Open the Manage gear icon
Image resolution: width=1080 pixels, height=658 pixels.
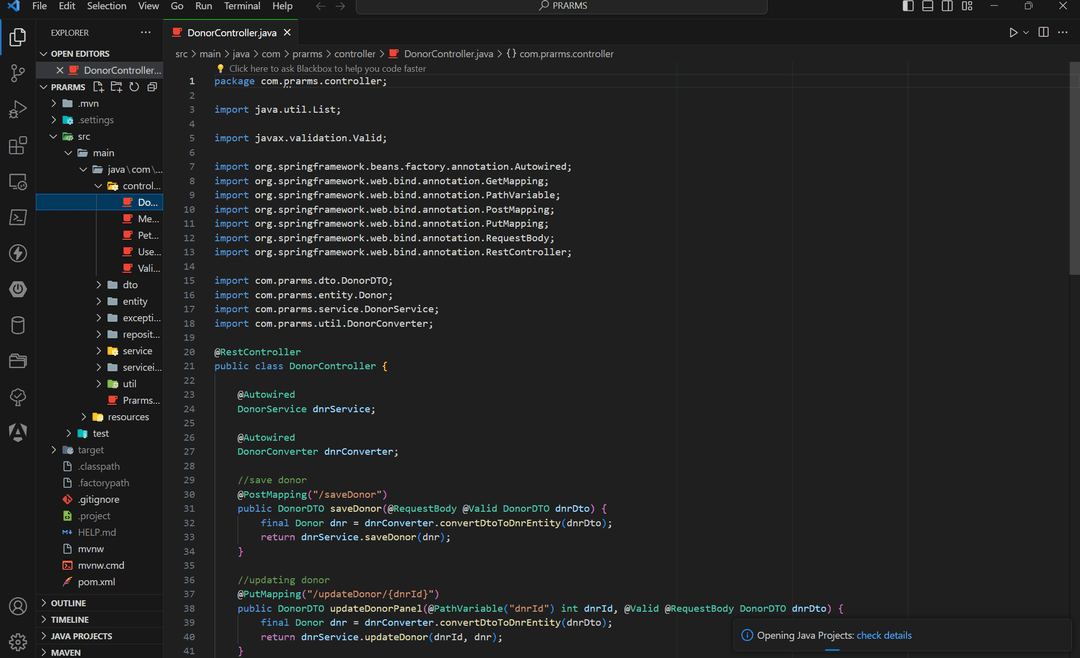(17, 641)
